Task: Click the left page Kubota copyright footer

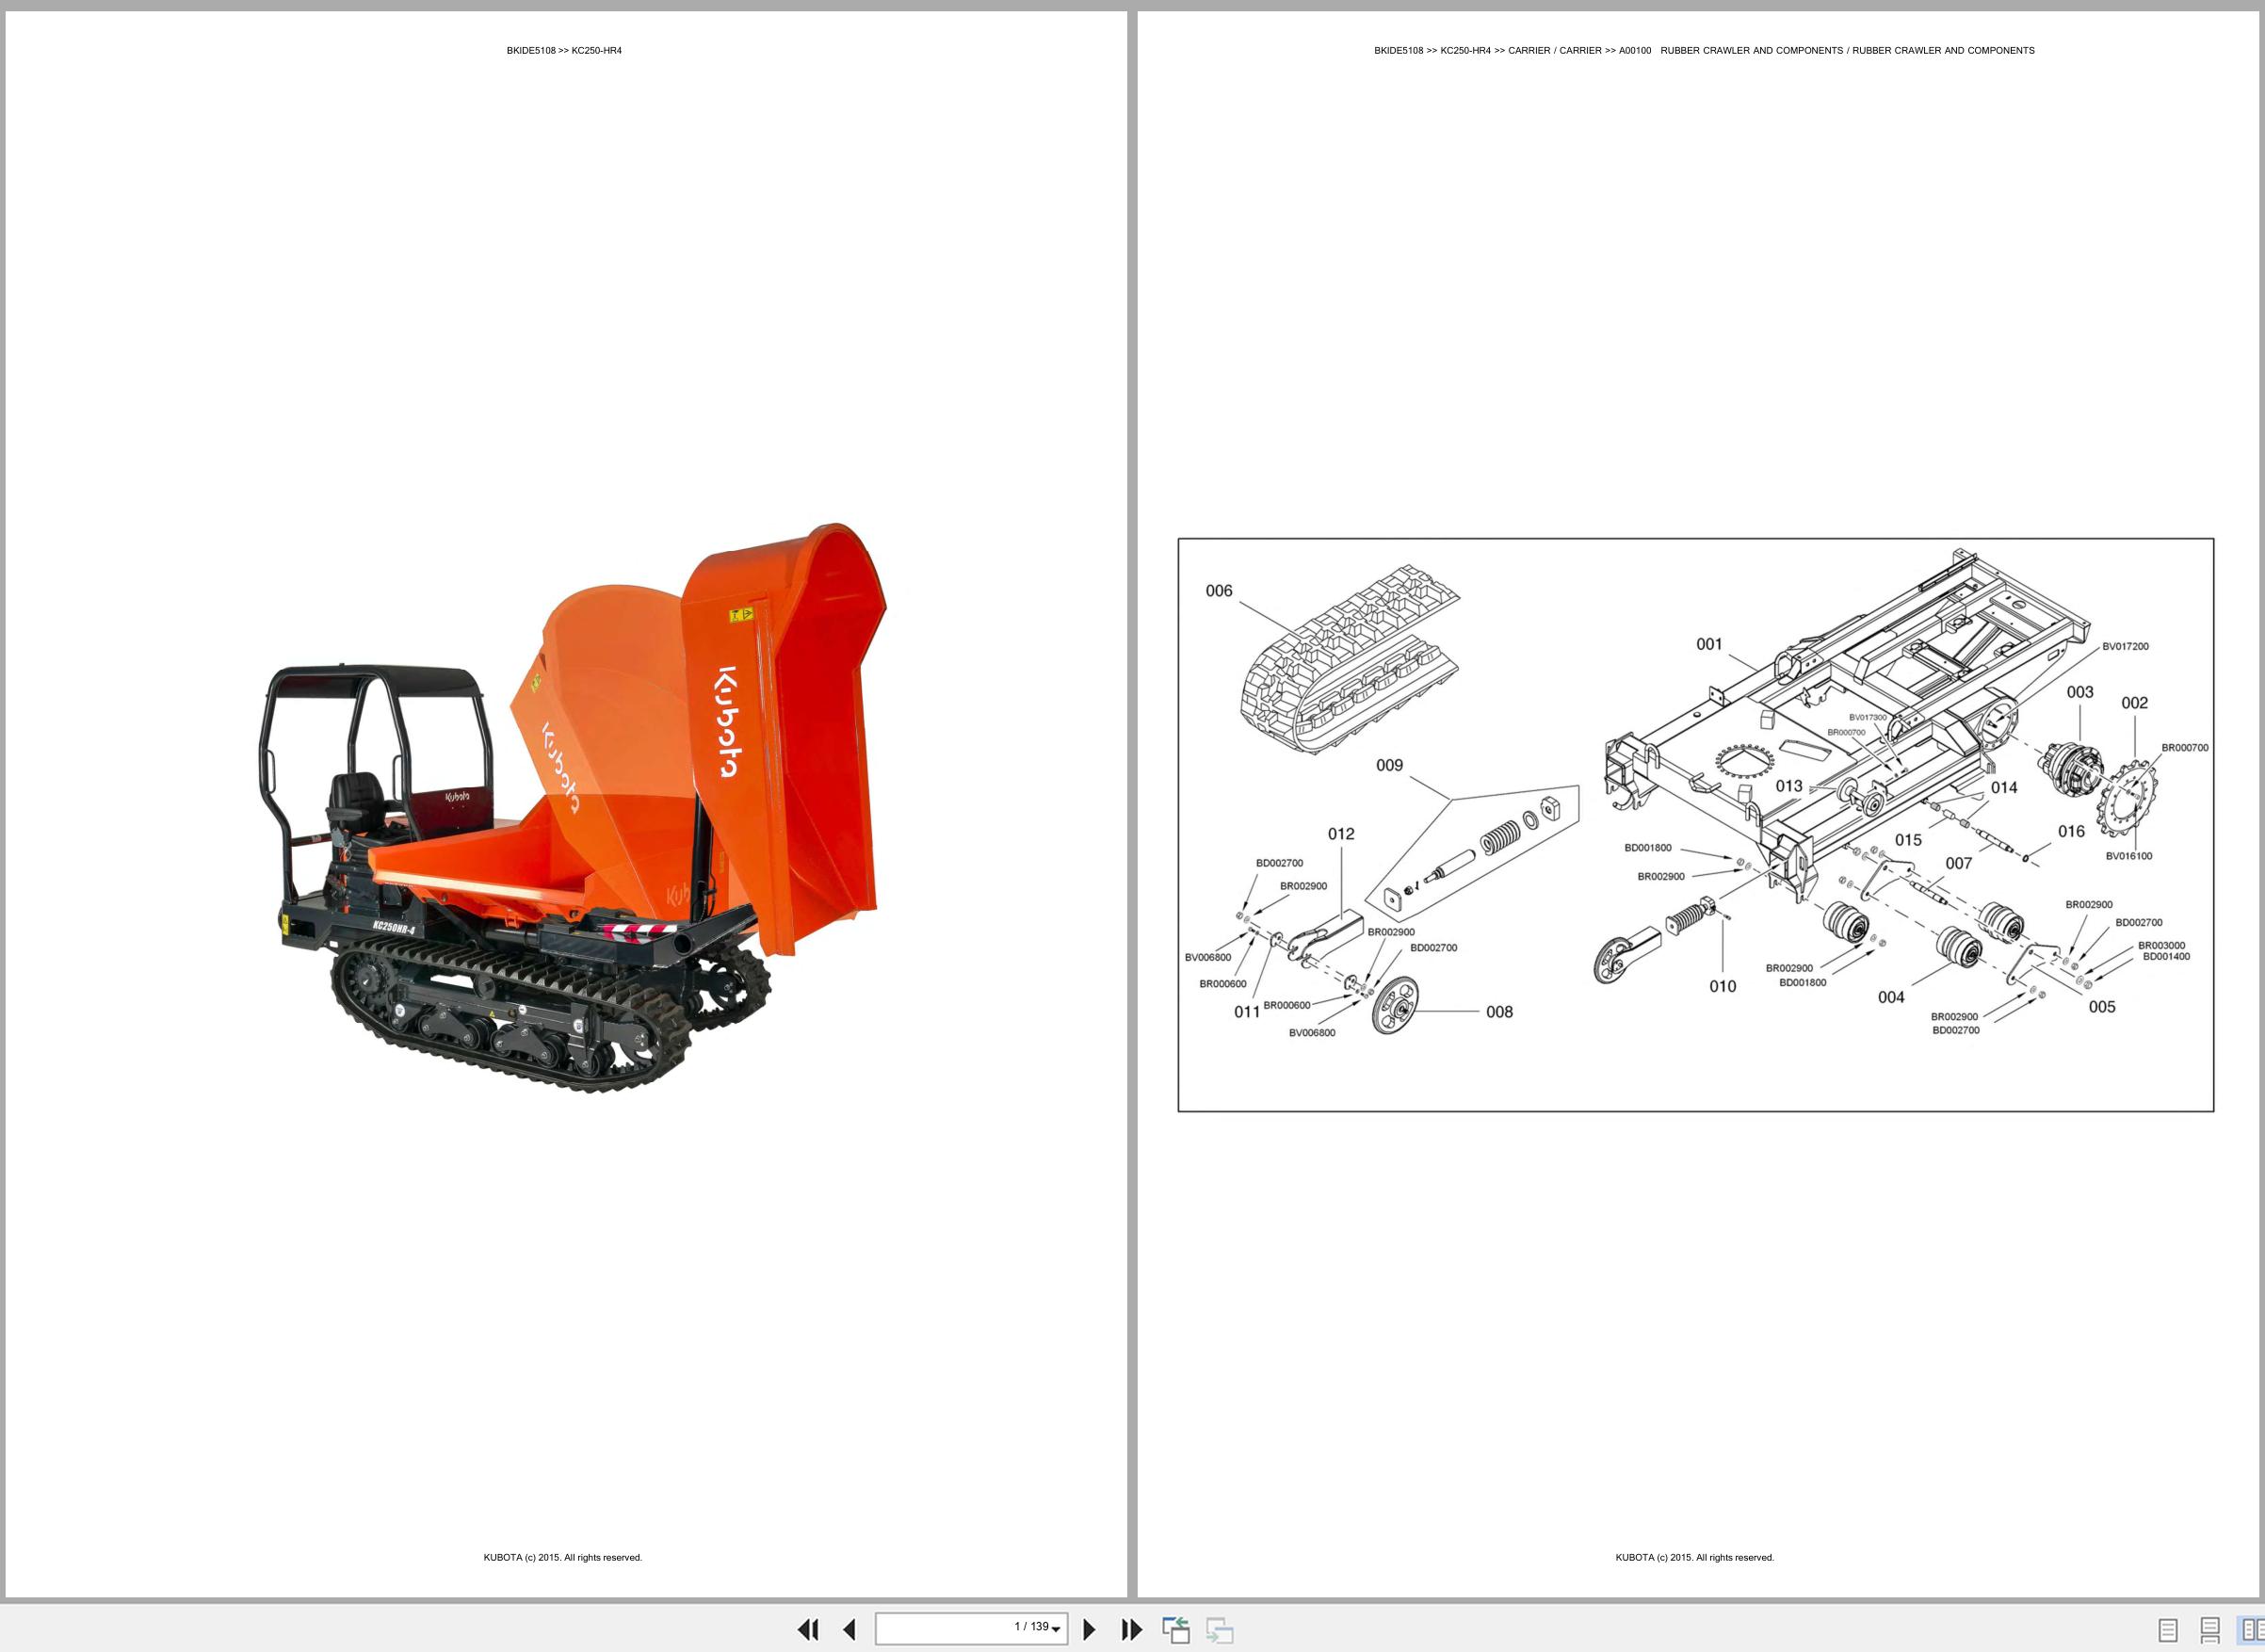Action: [x=563, y=1558]
